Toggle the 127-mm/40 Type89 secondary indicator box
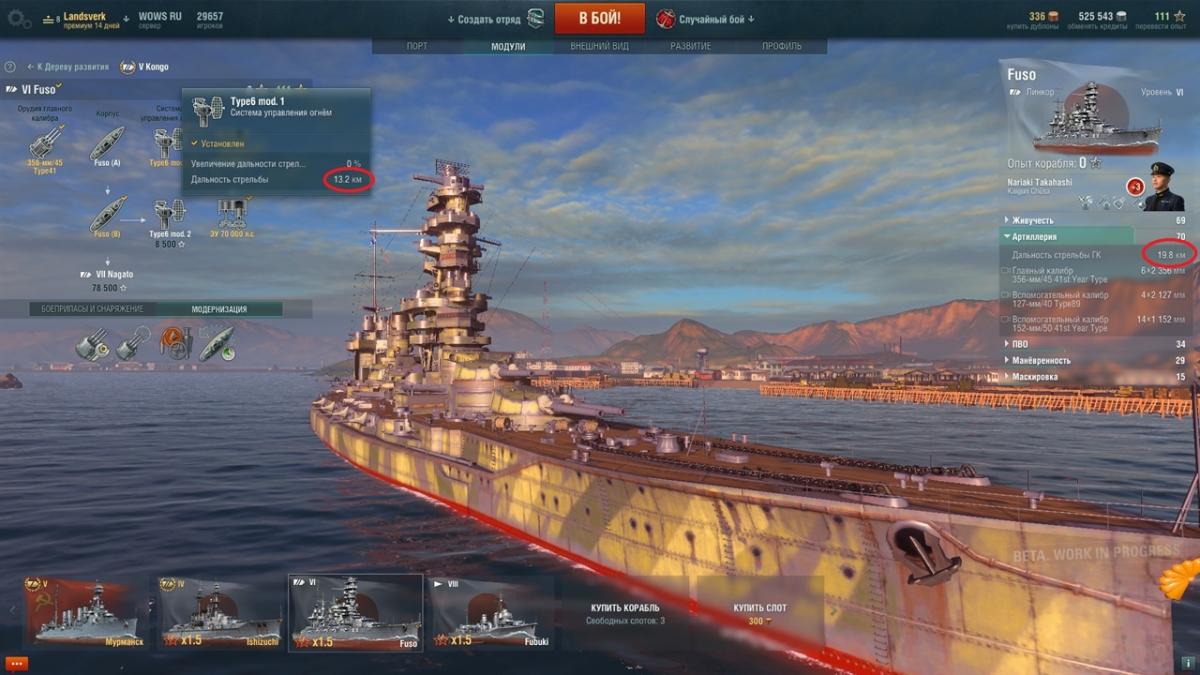Screen dimensions: 1200x675 click(1005, 296)
